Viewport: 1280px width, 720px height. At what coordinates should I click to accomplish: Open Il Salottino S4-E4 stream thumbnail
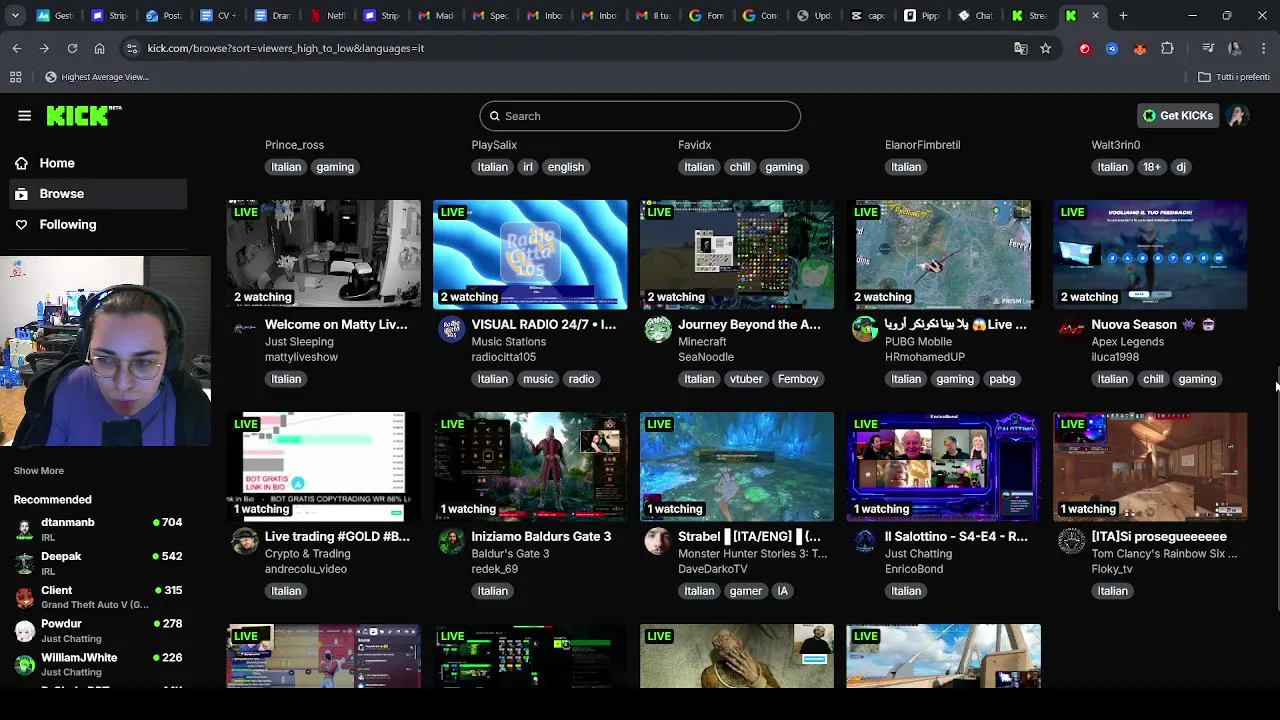pos(944,467)
